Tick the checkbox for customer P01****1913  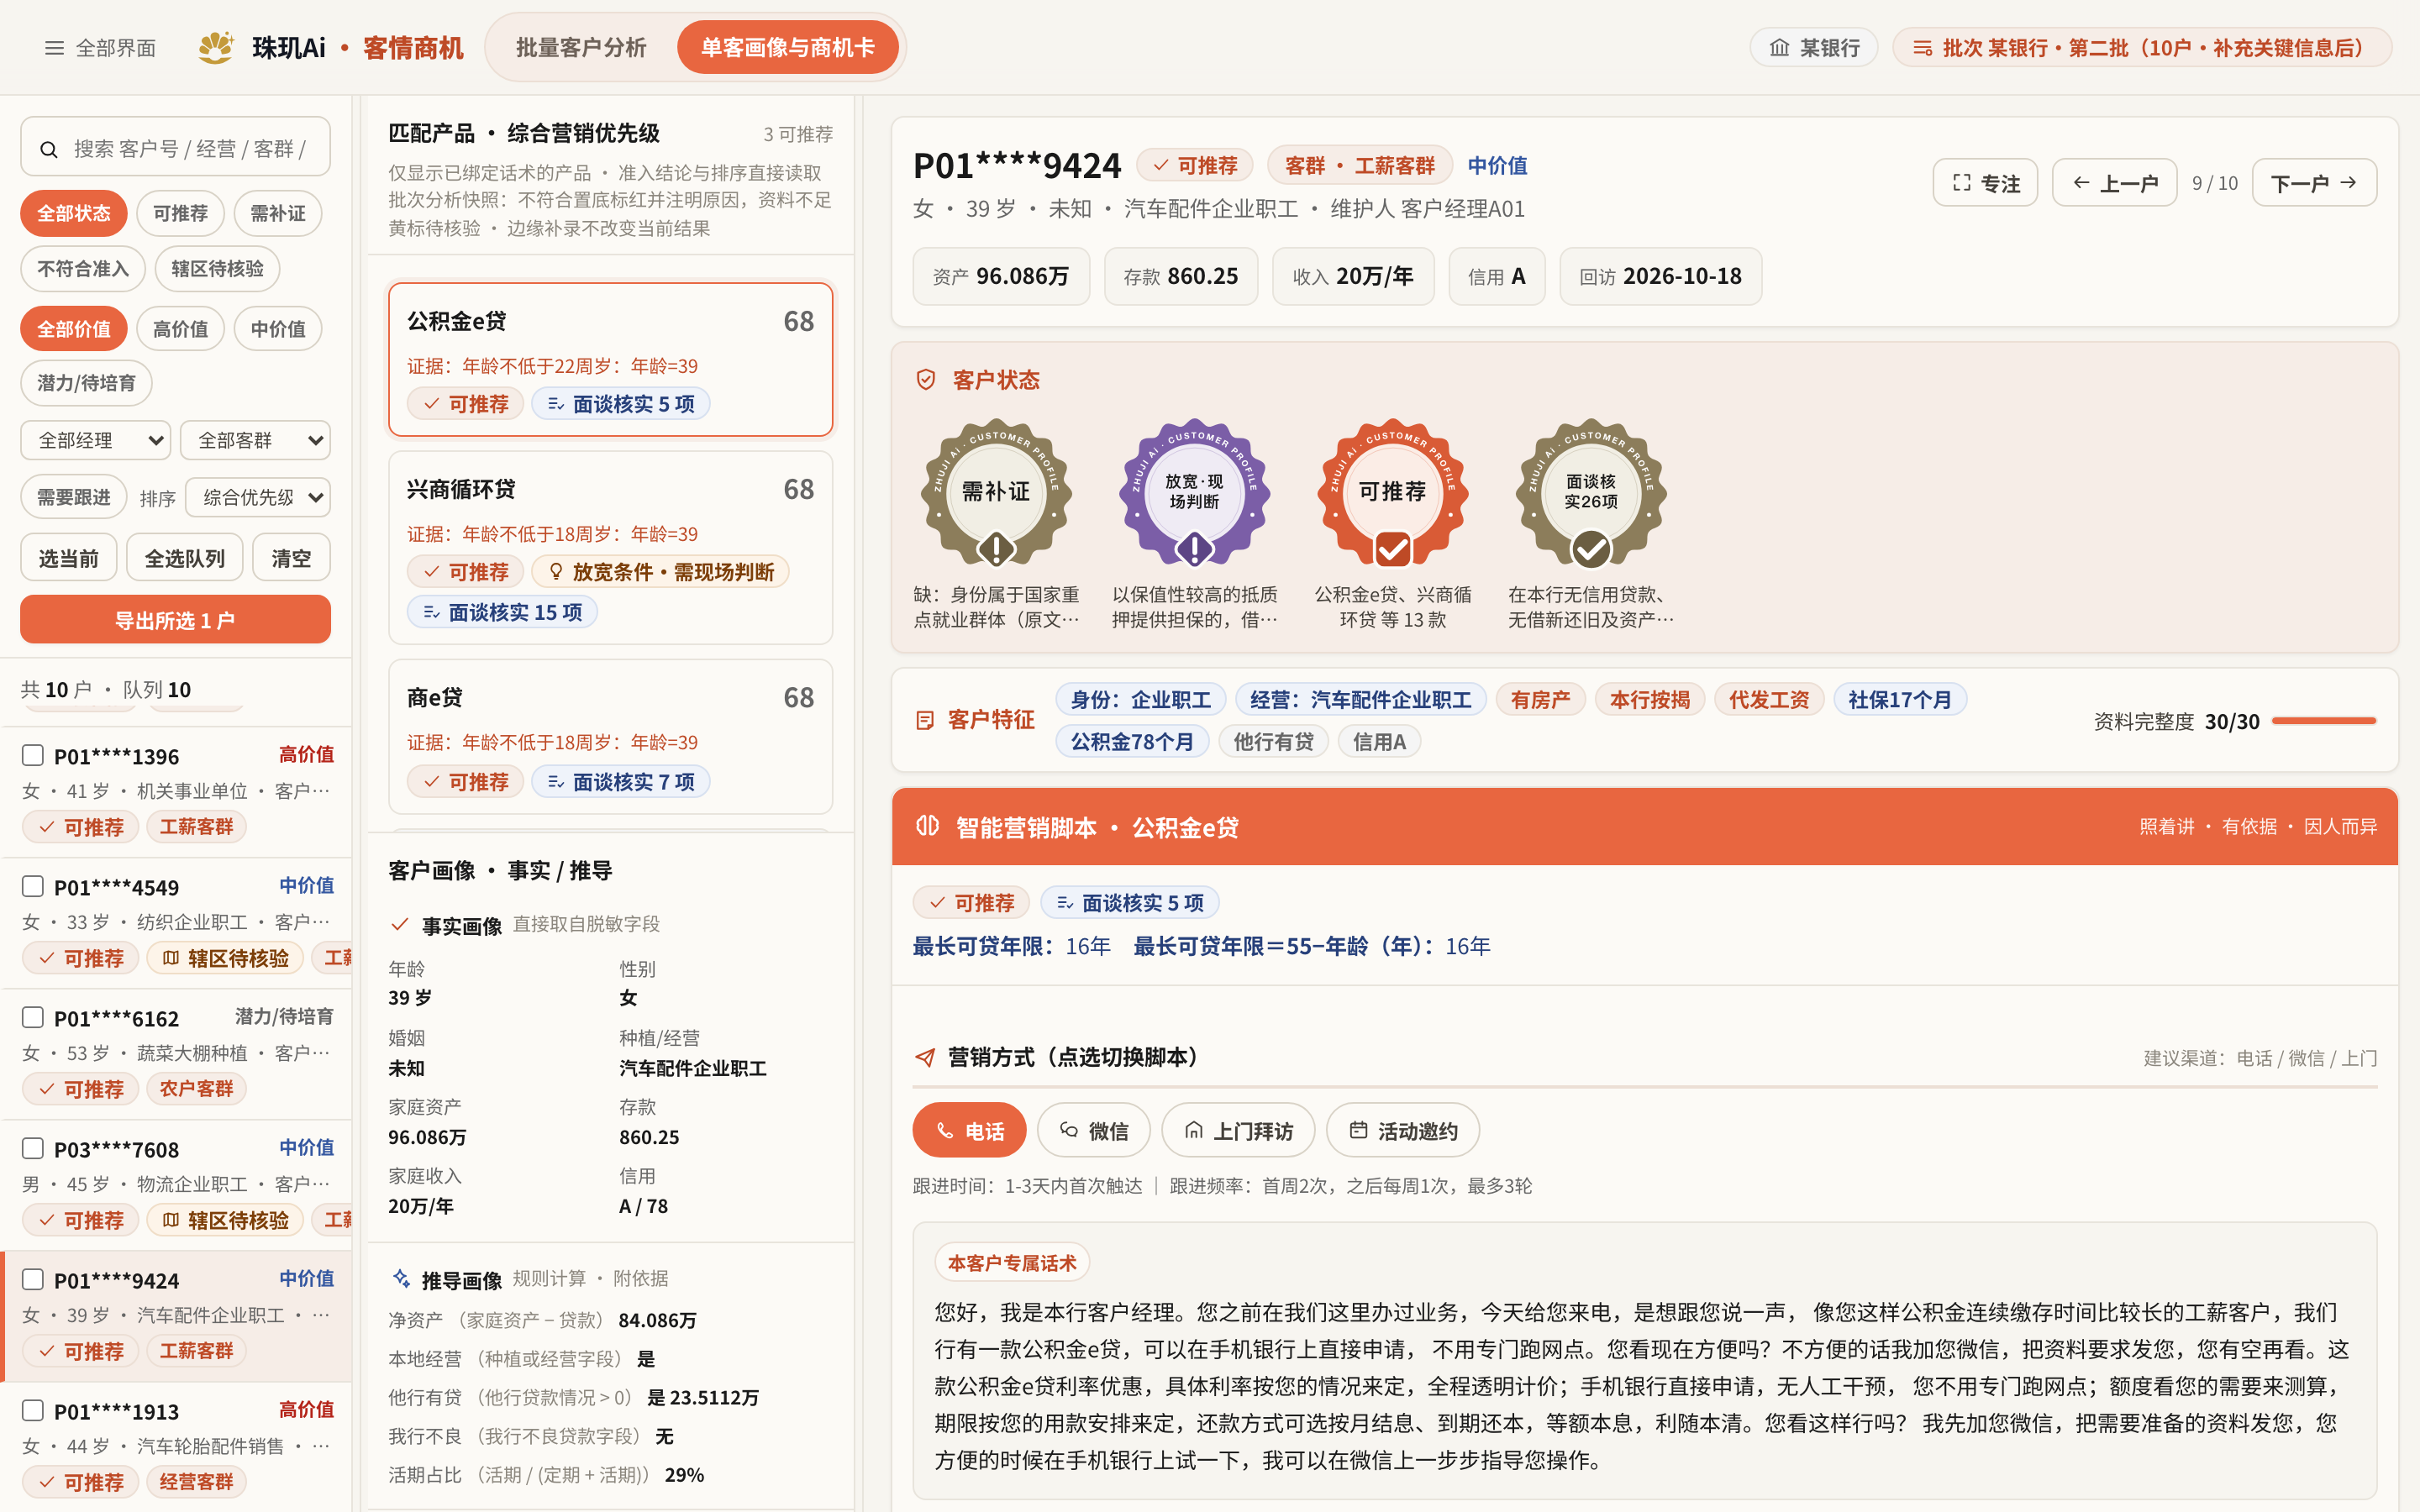[x=33, y=1410]
